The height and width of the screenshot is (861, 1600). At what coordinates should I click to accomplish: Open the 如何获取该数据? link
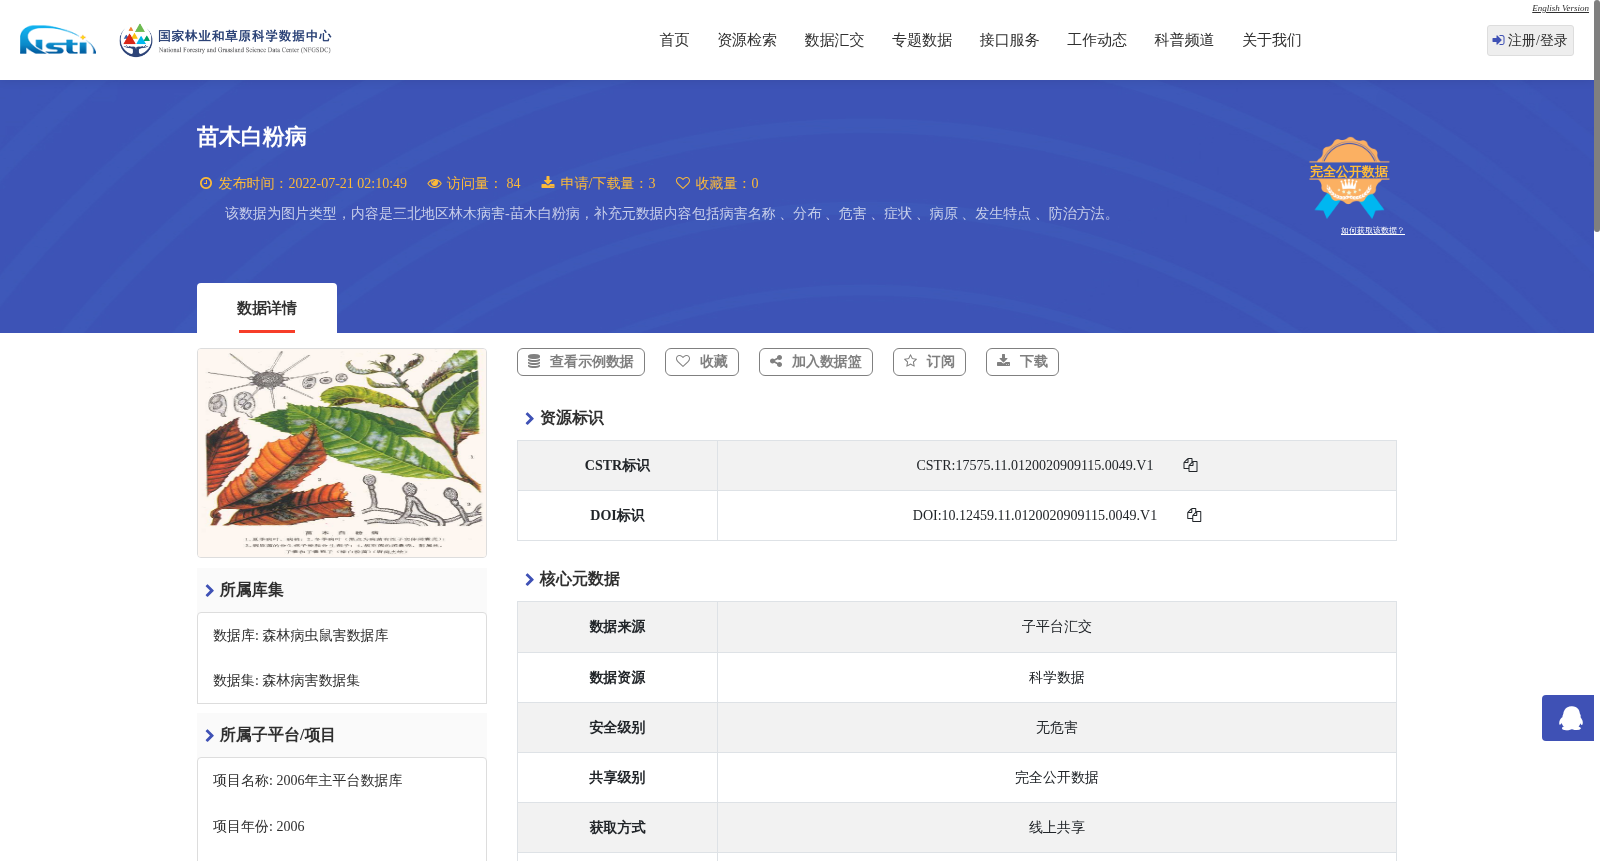click(x=1372, y=231)
